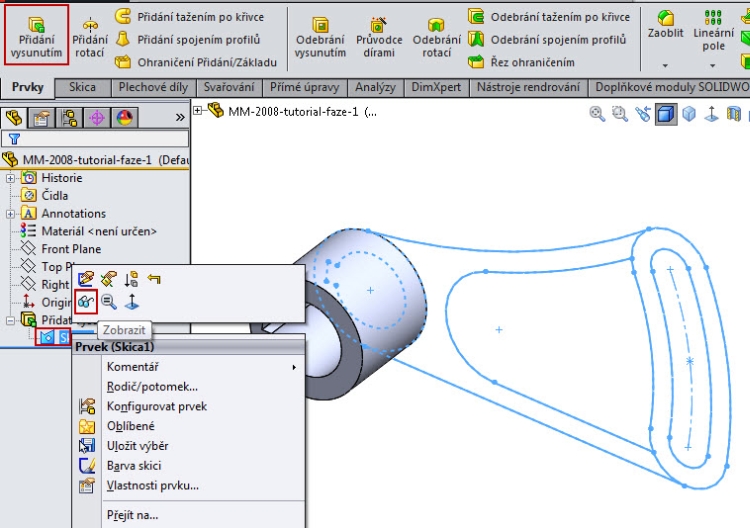Open the DimXpert tab
This screenshot has width=750, height=528.
pos(436,88)
